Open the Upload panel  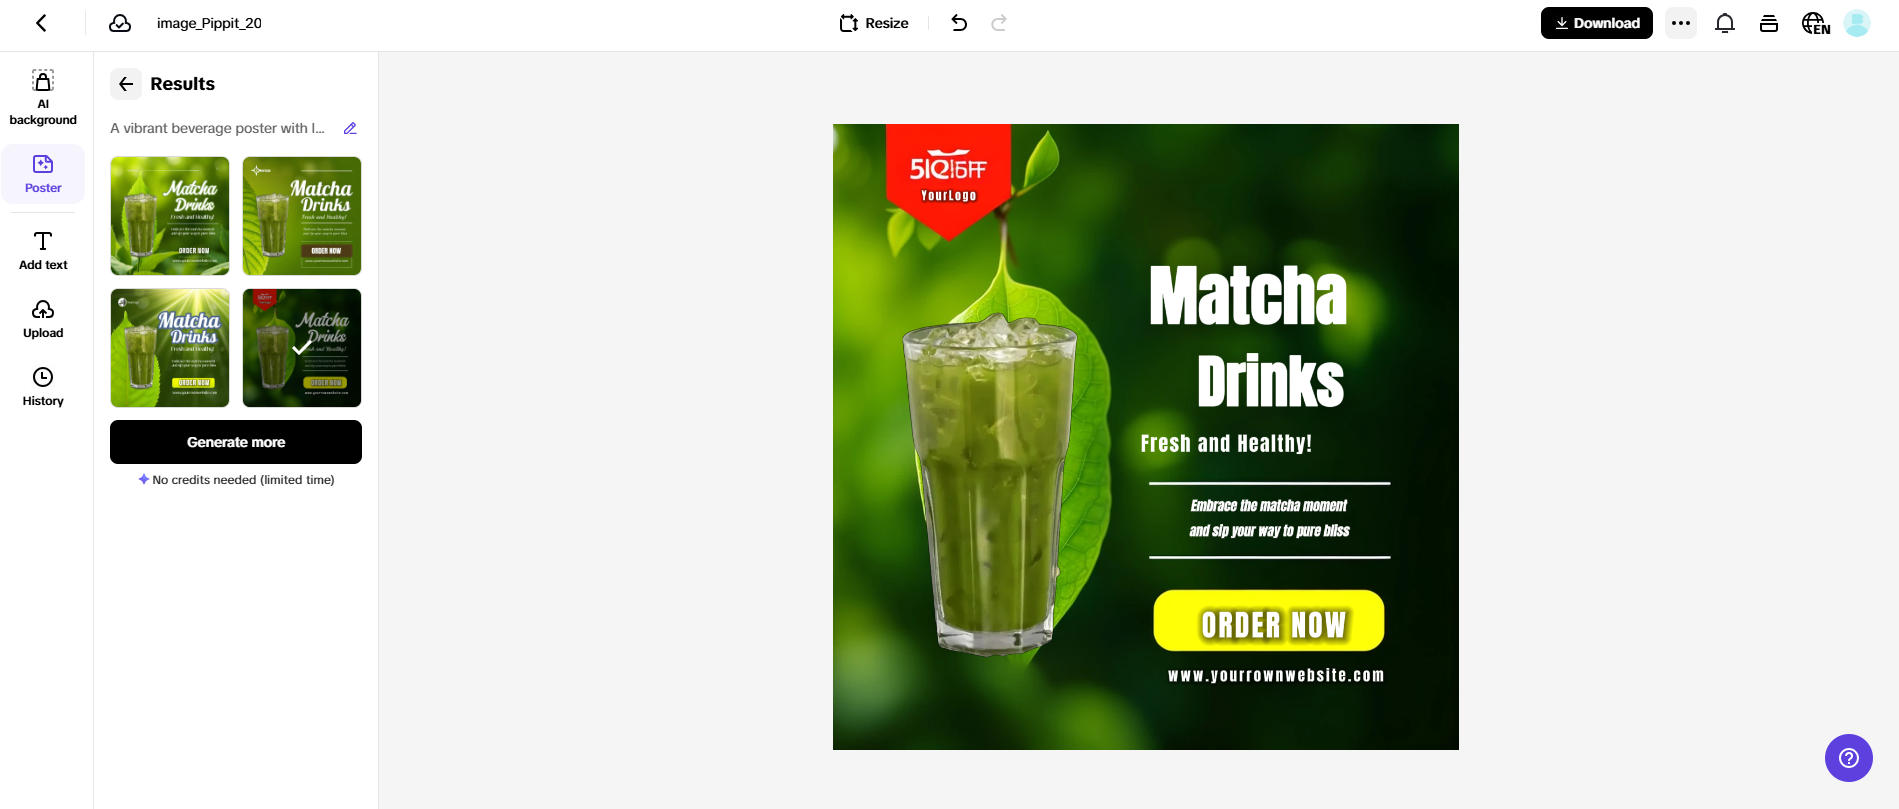coord(43,319)
